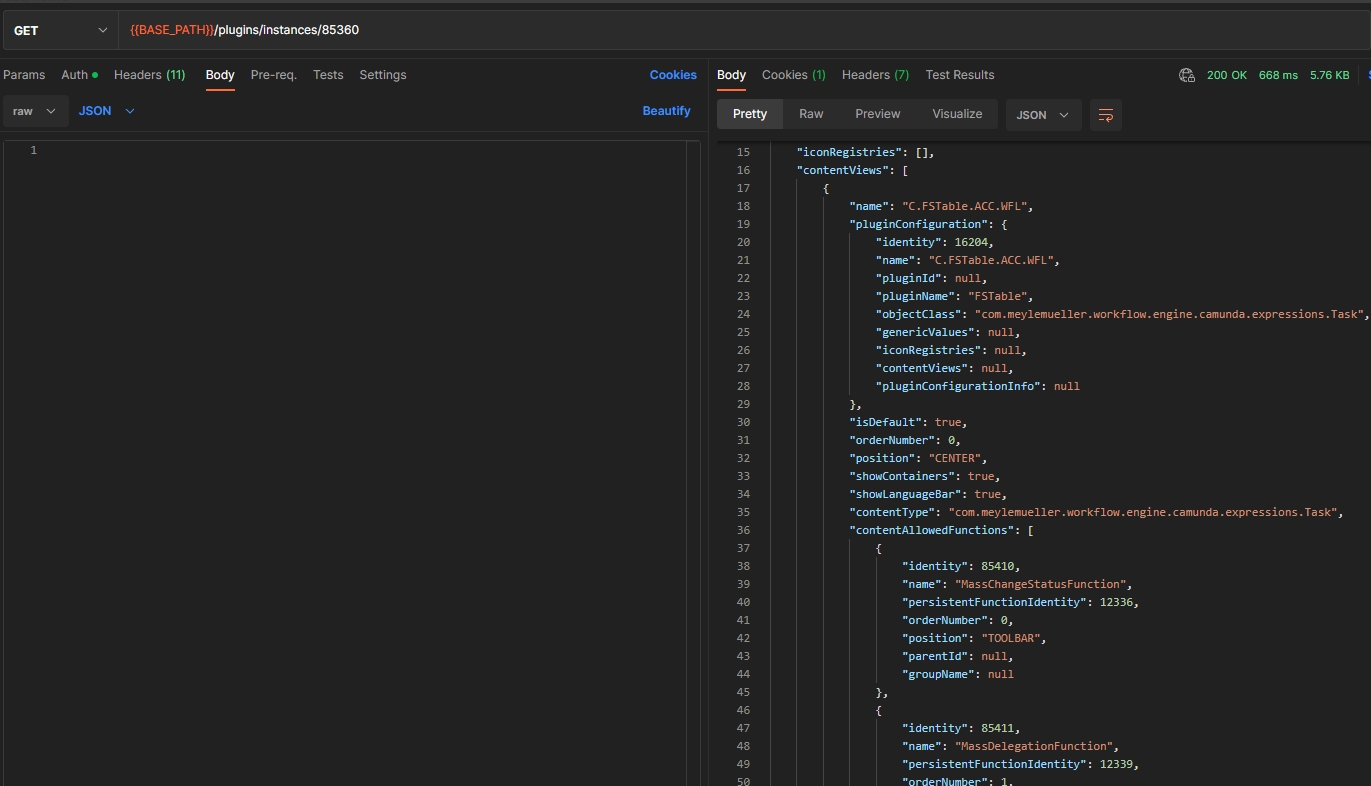1371x786 pixels.
Task: Select the Visualize response view
Action: pyautogui.click(x=957, y=114)
